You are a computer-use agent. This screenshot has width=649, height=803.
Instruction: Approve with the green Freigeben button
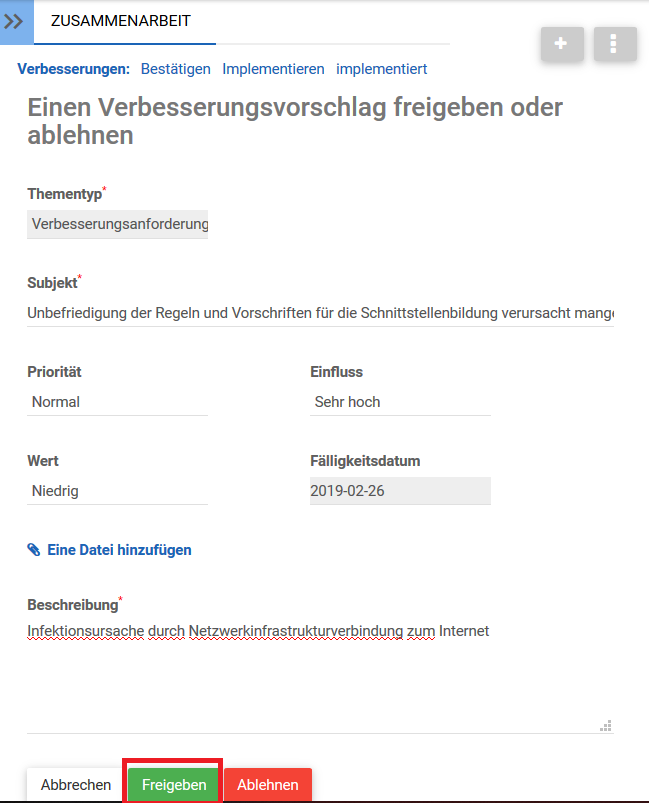[x=174, y=785]
